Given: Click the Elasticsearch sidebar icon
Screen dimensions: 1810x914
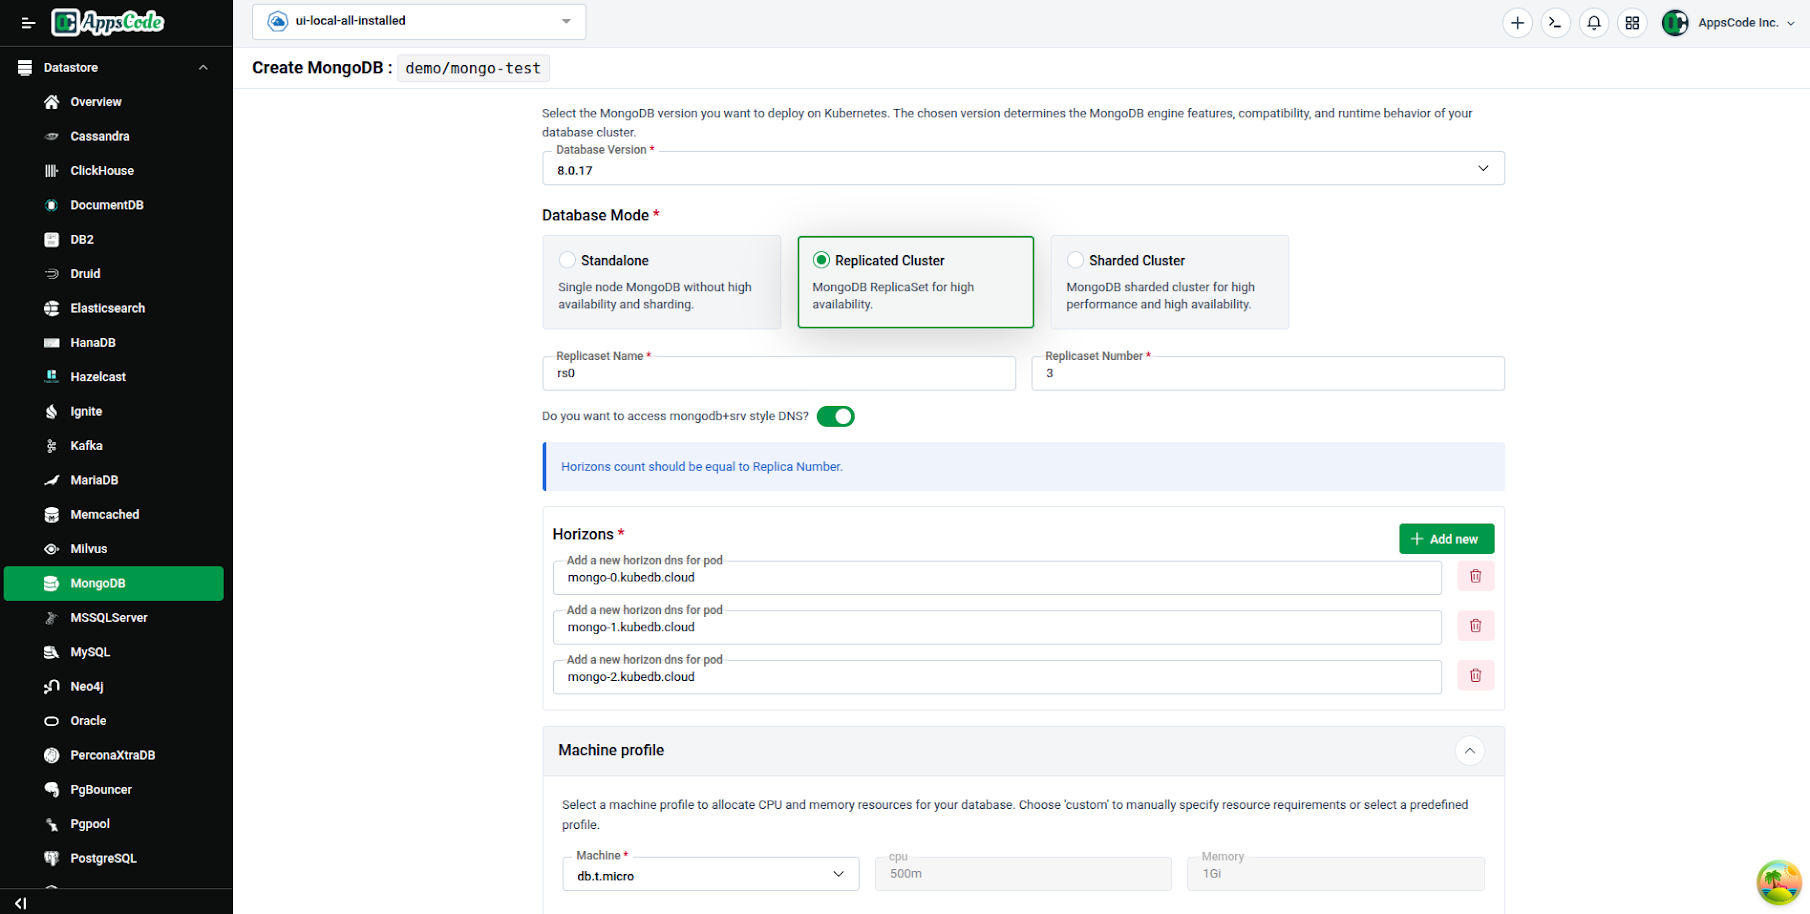Looking at the screenshot, I should [x=51, y=308].
